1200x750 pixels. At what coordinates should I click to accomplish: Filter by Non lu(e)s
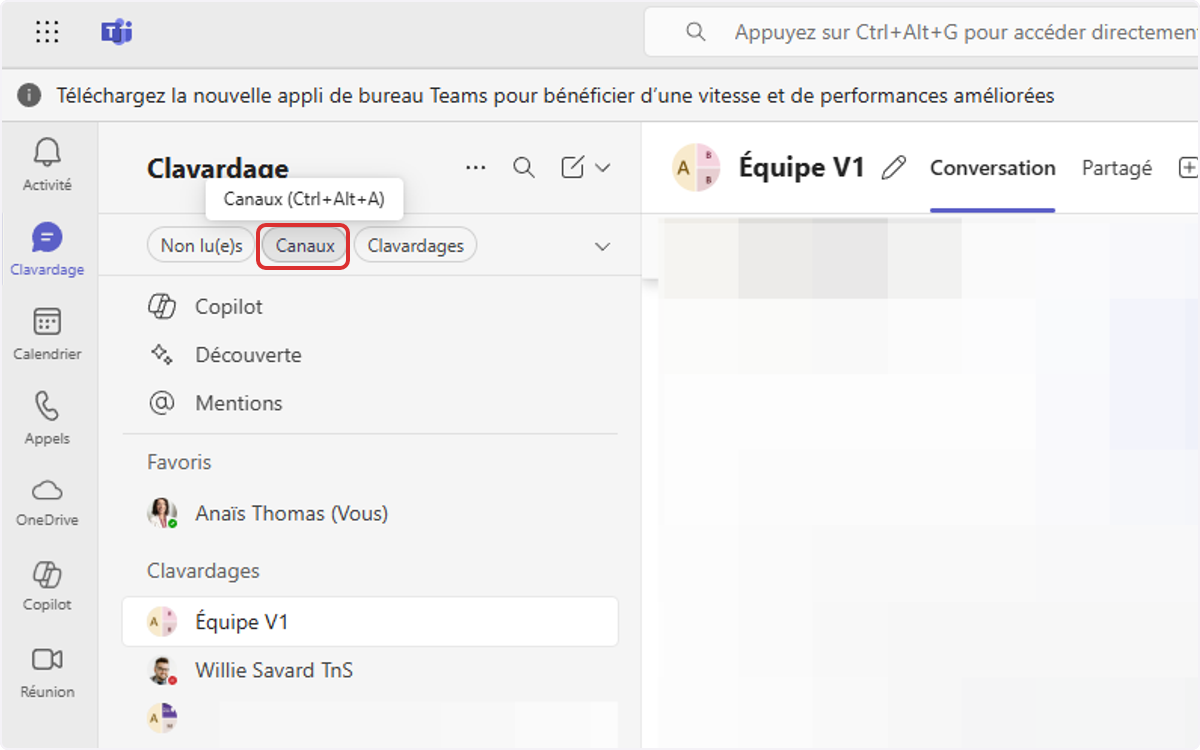201,245
